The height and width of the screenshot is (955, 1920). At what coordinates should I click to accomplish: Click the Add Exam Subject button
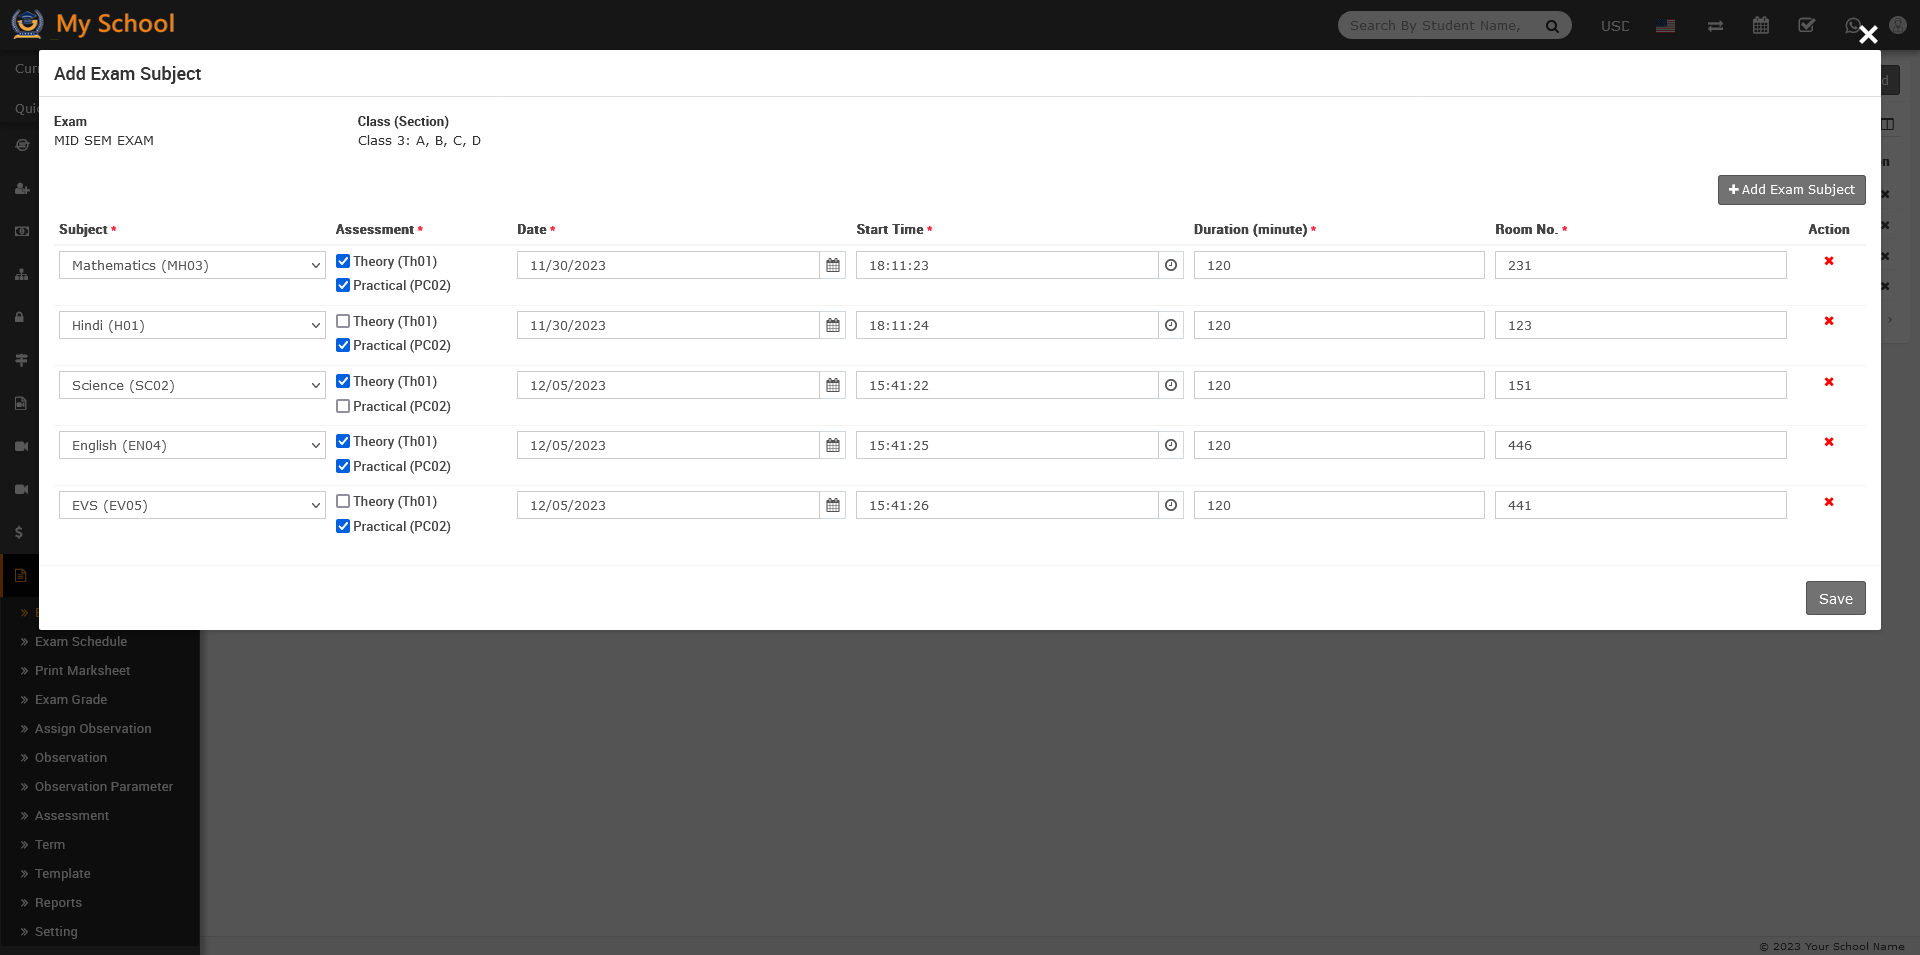(1791, 190)
